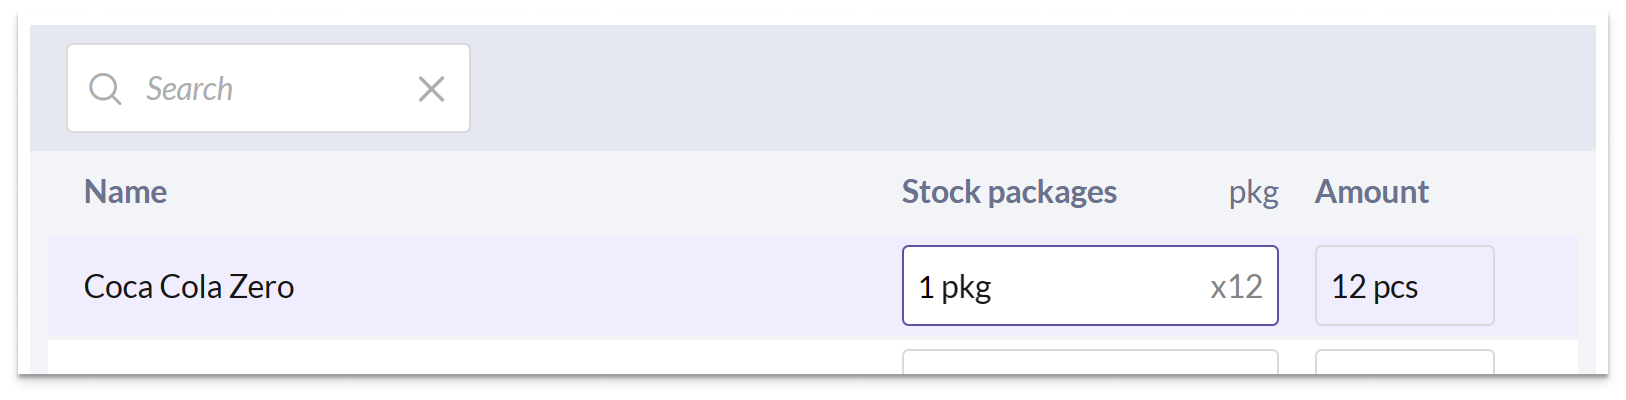Click the empty header space after Name
Screen dimensions: 1626x400
point(530,192)
